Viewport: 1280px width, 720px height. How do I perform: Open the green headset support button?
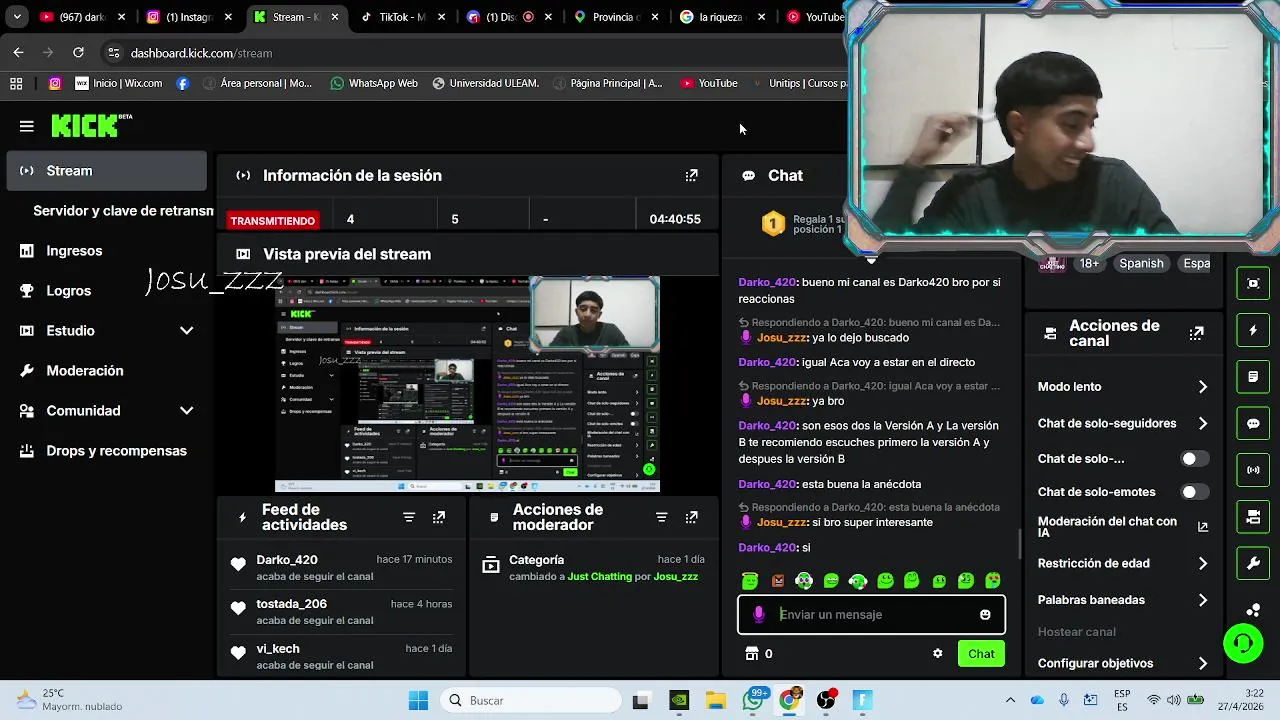tap(1243, 643)
